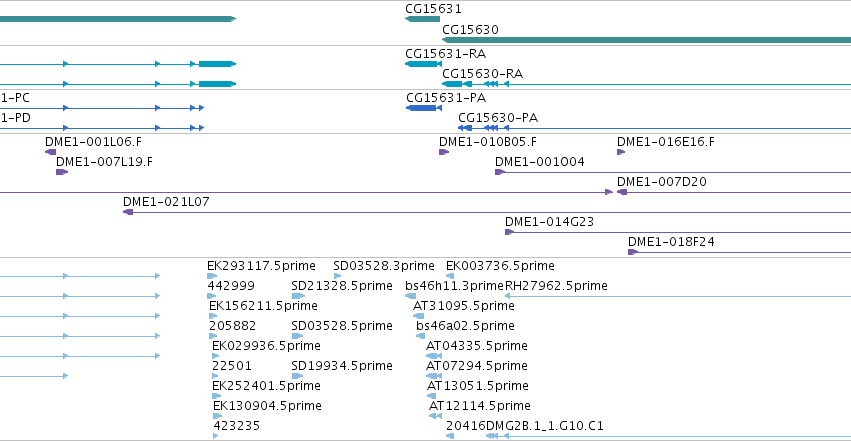This screenshot has height=441, width=851.
Task: Click the EK293117.5prime EST glyph
Action: click(212, 276)
